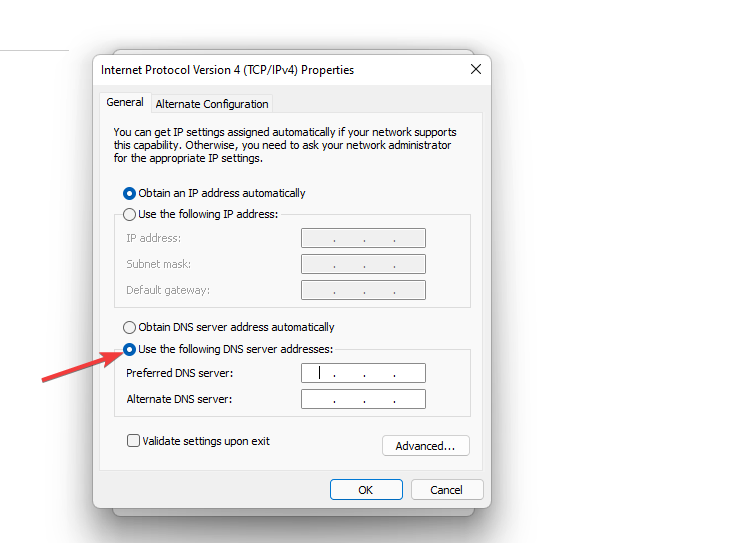The width and height of the screenshot is (747, 543).
Task: Click the last octet of Preferred DNS
Action: pos(409,373)
